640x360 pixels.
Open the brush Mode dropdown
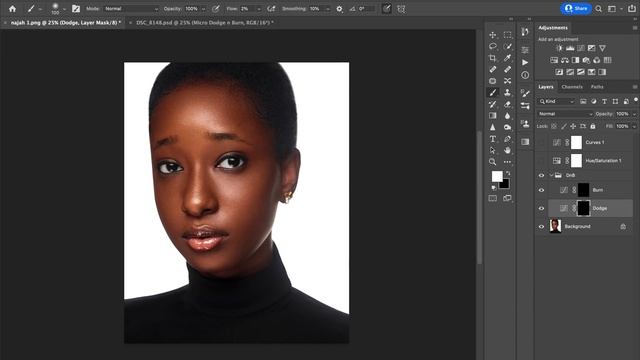131,9
